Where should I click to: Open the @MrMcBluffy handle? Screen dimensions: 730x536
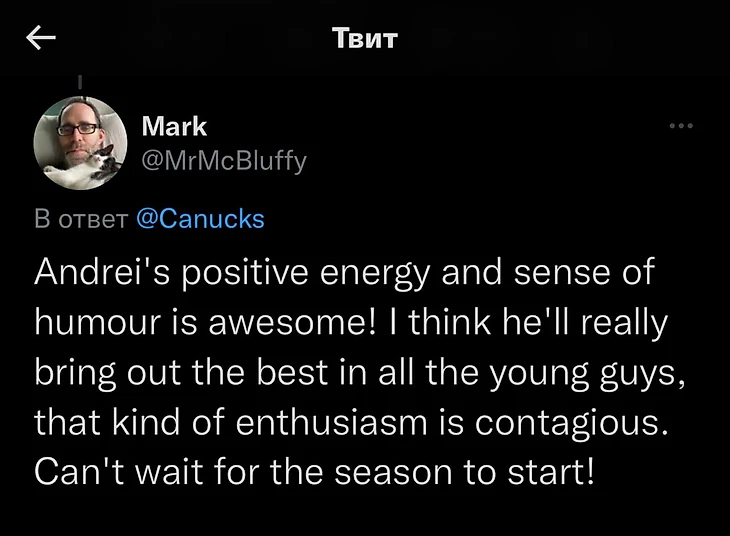click(x=224, y=159)
